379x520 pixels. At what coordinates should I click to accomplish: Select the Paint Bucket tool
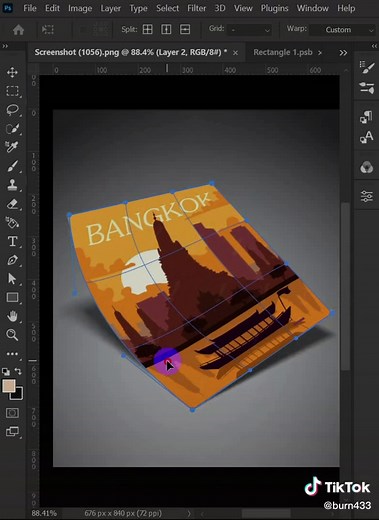(12, 222)
